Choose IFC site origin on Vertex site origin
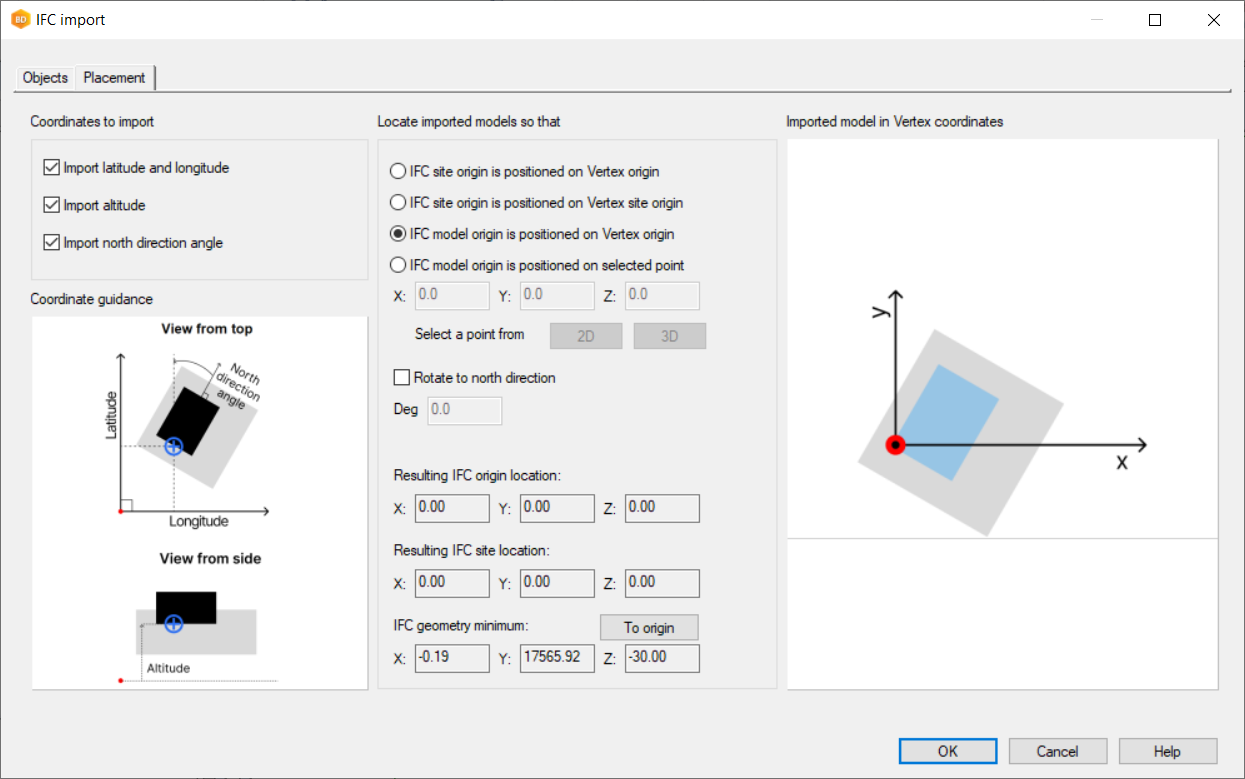The height and width of the screenshot is (779, 1245). coord(398,202)
